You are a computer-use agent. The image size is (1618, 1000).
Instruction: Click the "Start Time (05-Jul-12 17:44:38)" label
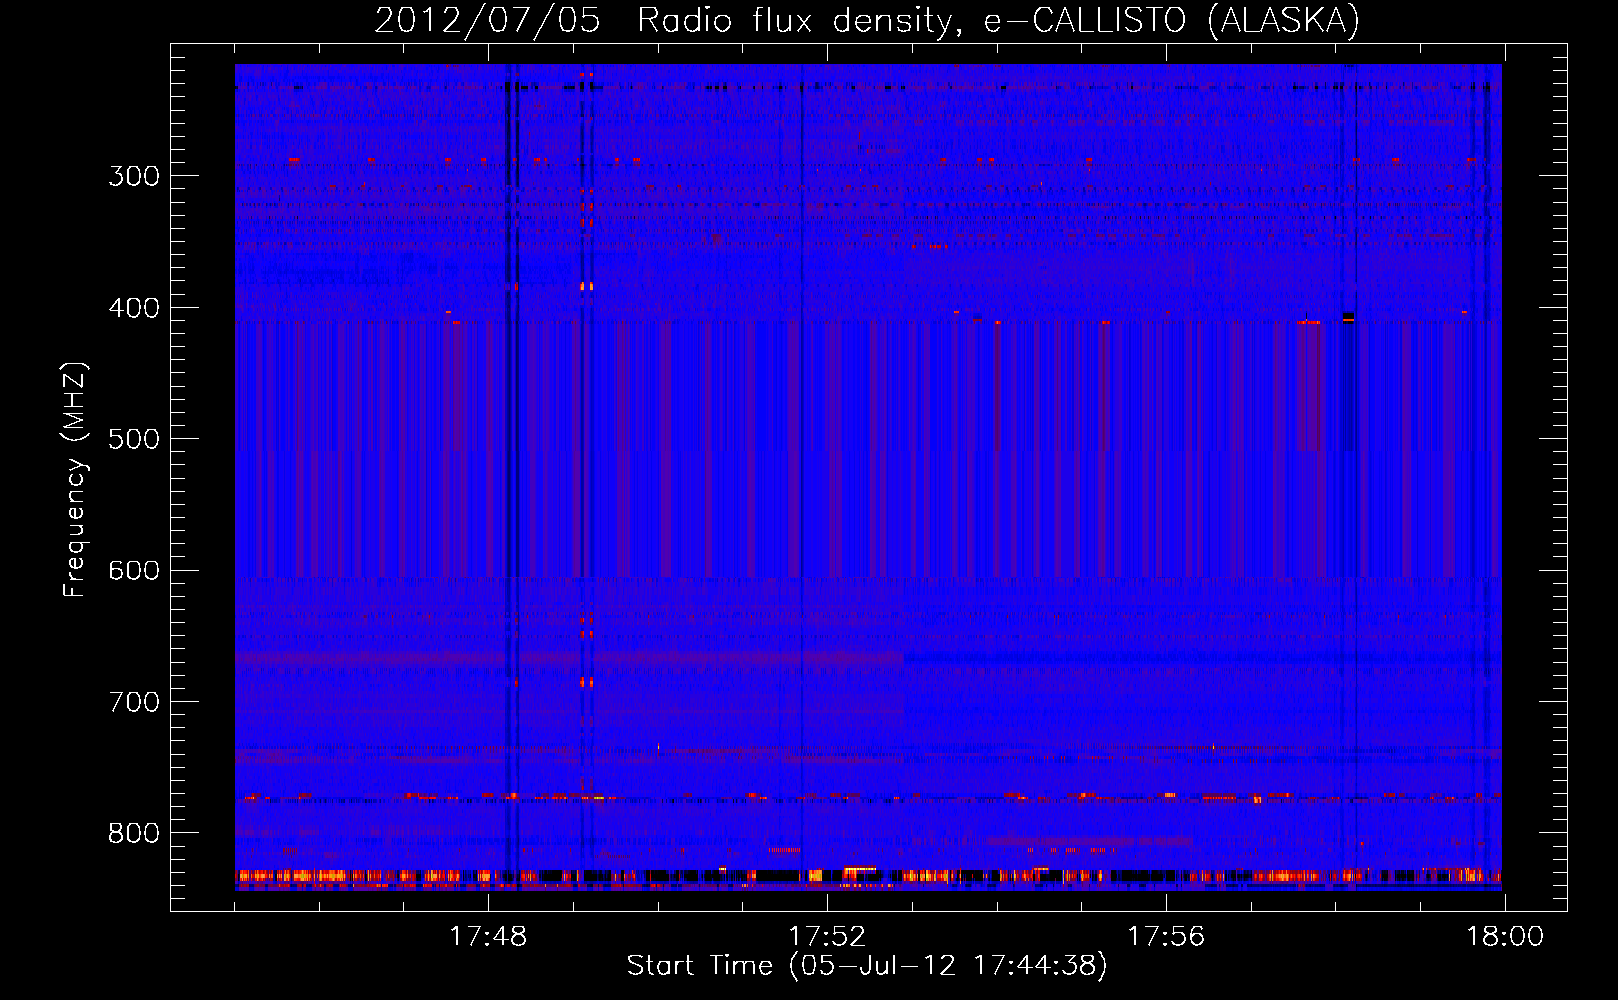(x=867, y=966)
